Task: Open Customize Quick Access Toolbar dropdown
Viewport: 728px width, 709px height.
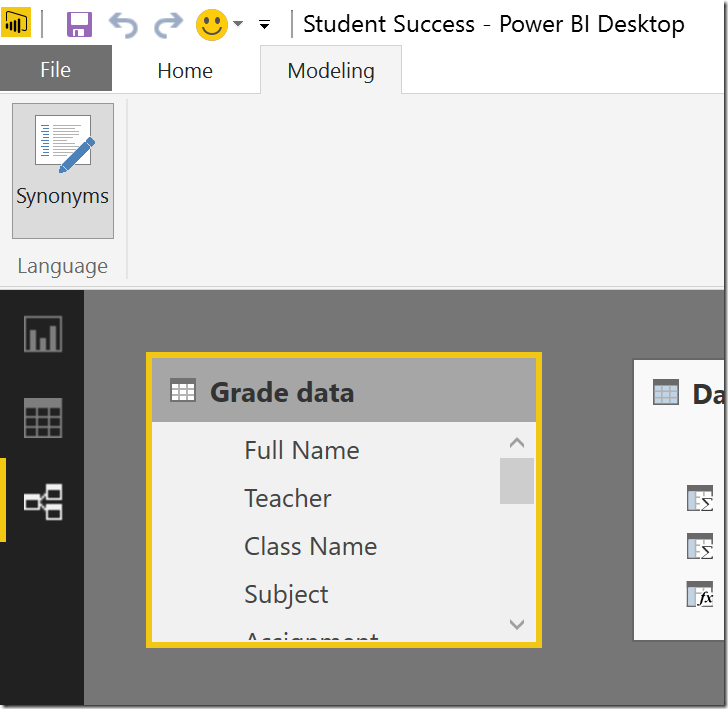Action: pos(265,24)
